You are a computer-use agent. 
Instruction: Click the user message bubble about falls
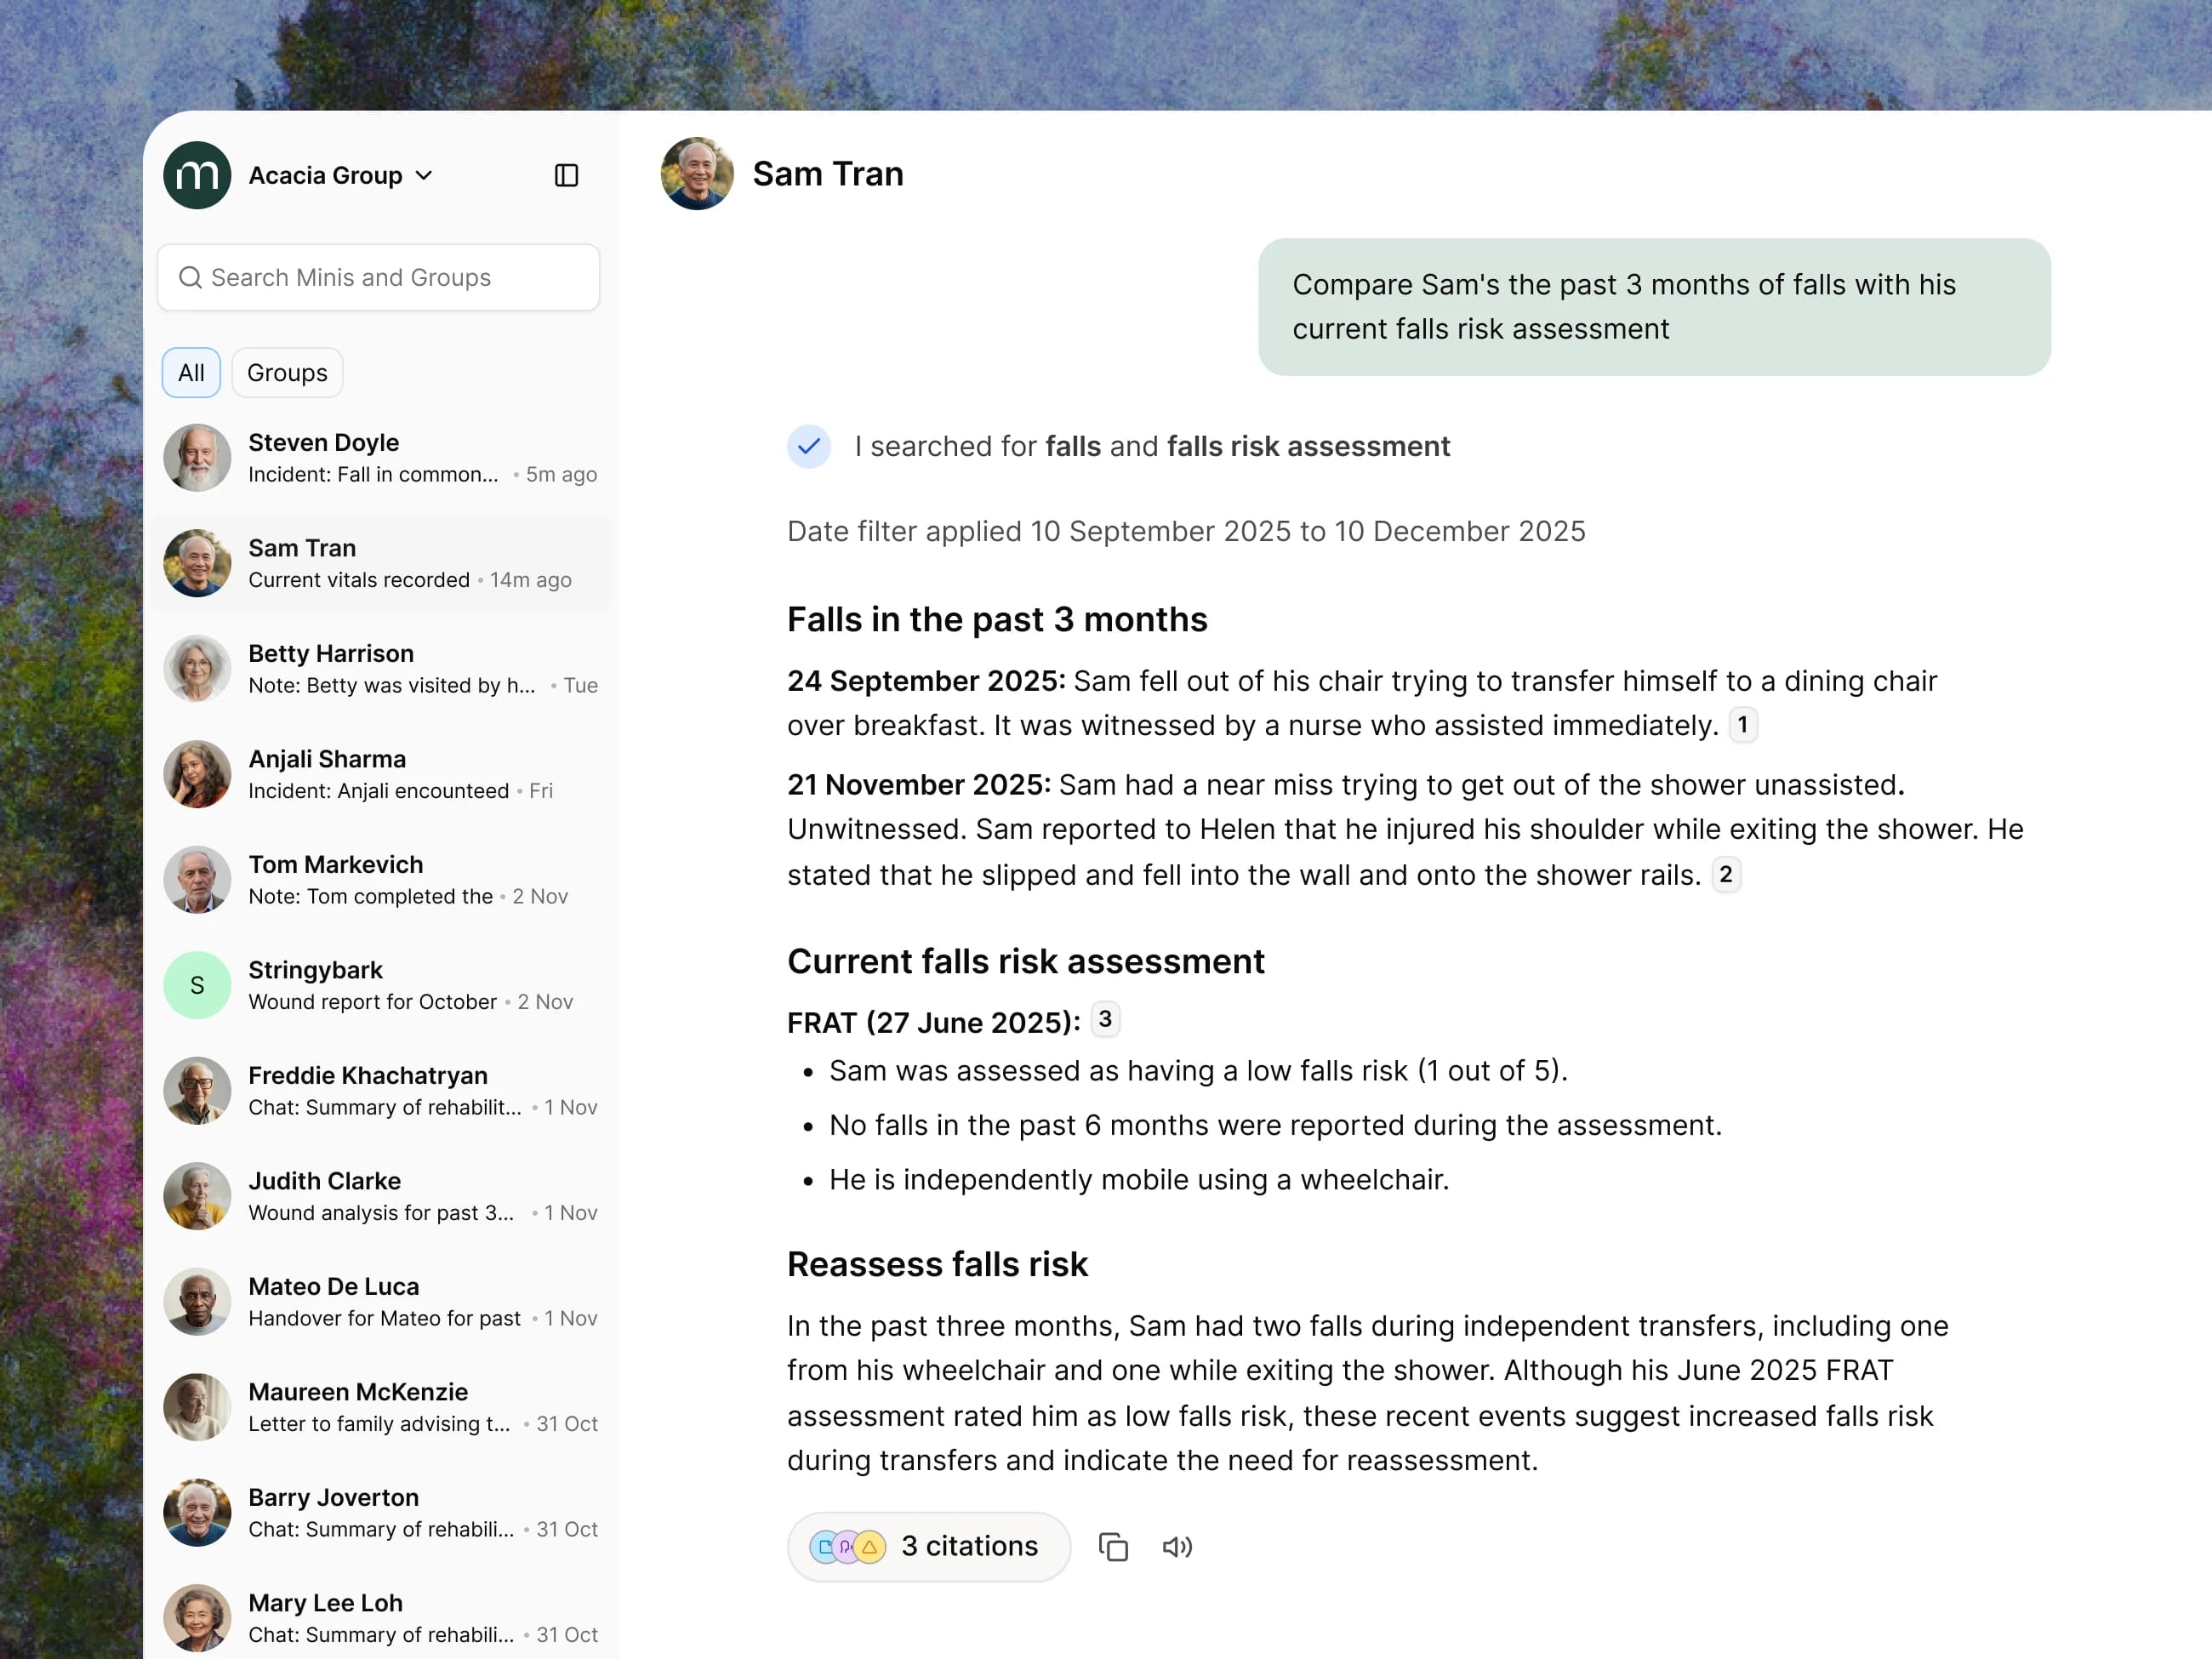tap(1654, 307)
